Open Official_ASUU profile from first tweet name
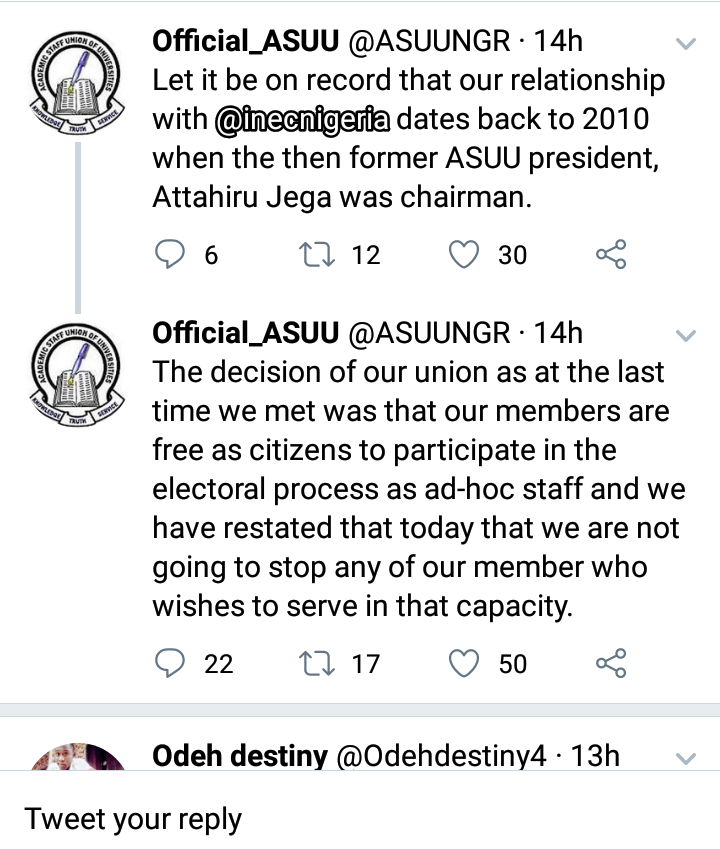 tap(245, 42)
